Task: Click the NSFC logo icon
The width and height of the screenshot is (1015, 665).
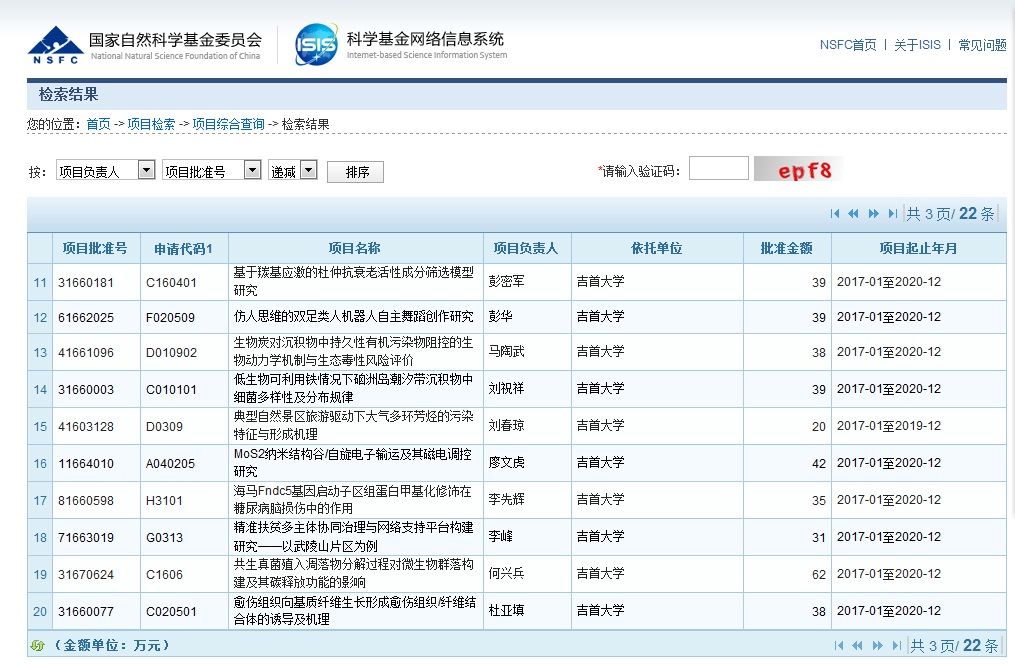Action: coord(55,45)
